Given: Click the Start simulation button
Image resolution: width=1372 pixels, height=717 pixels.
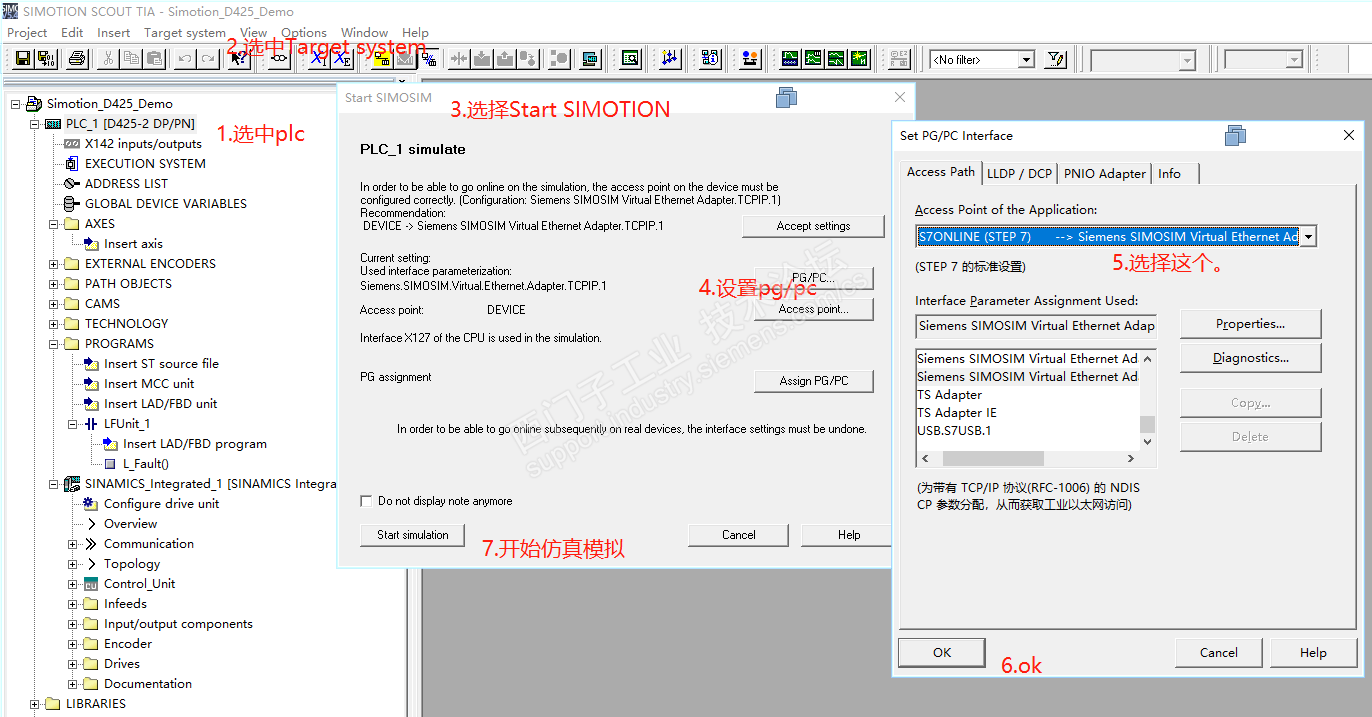Looking at the screenshot, I should [x=412, y=535].
